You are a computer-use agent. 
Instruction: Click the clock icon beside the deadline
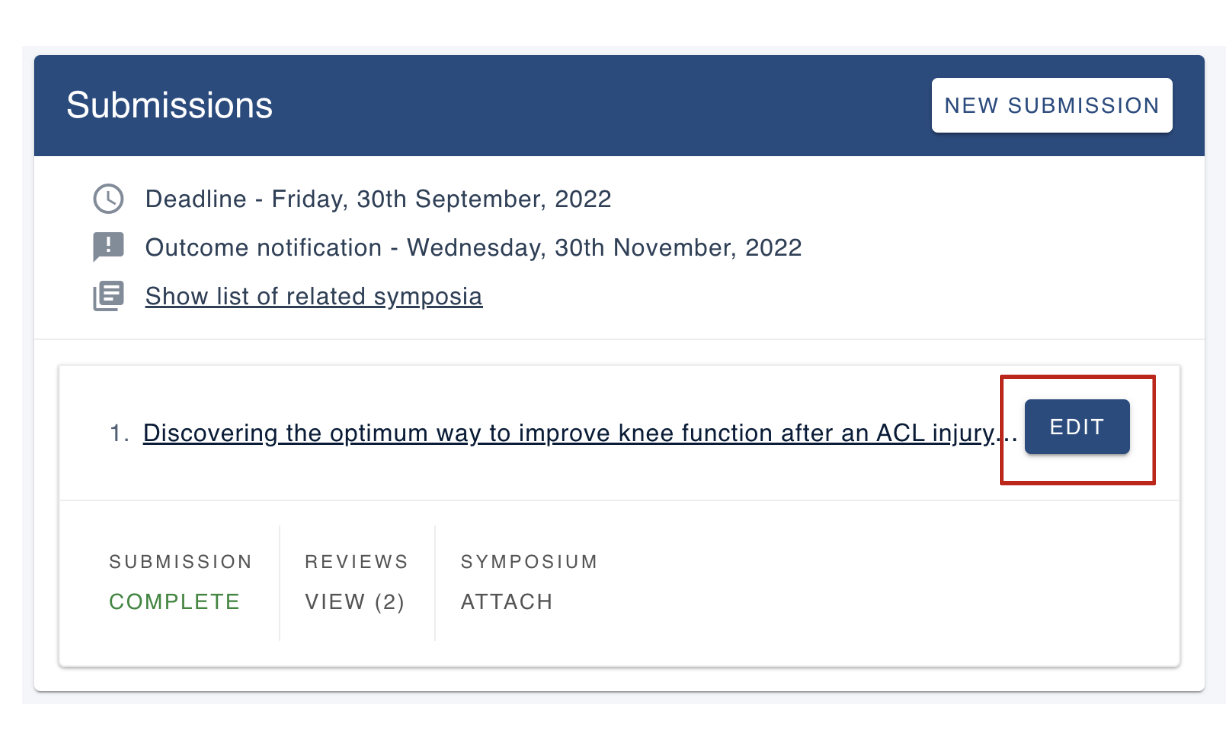click(108, 199)
